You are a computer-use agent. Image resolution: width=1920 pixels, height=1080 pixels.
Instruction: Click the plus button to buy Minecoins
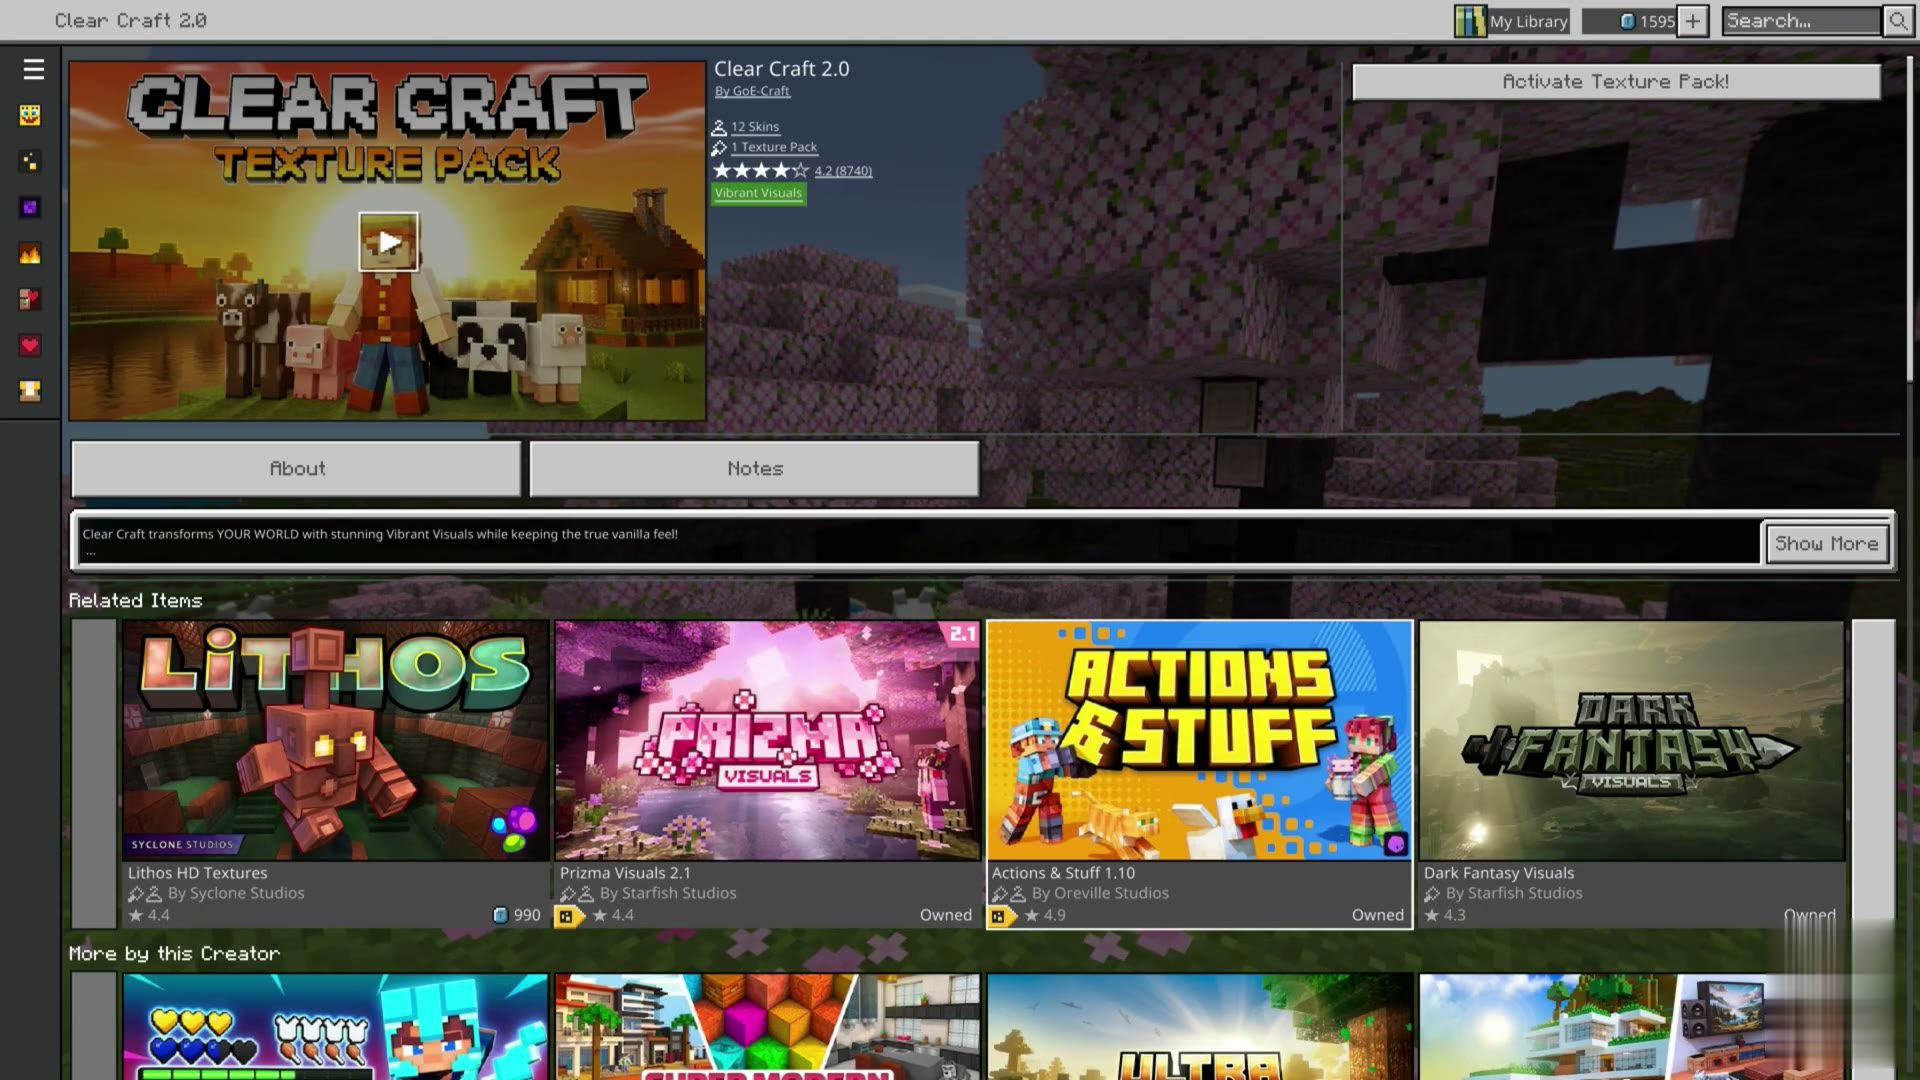coord(1692,21)
